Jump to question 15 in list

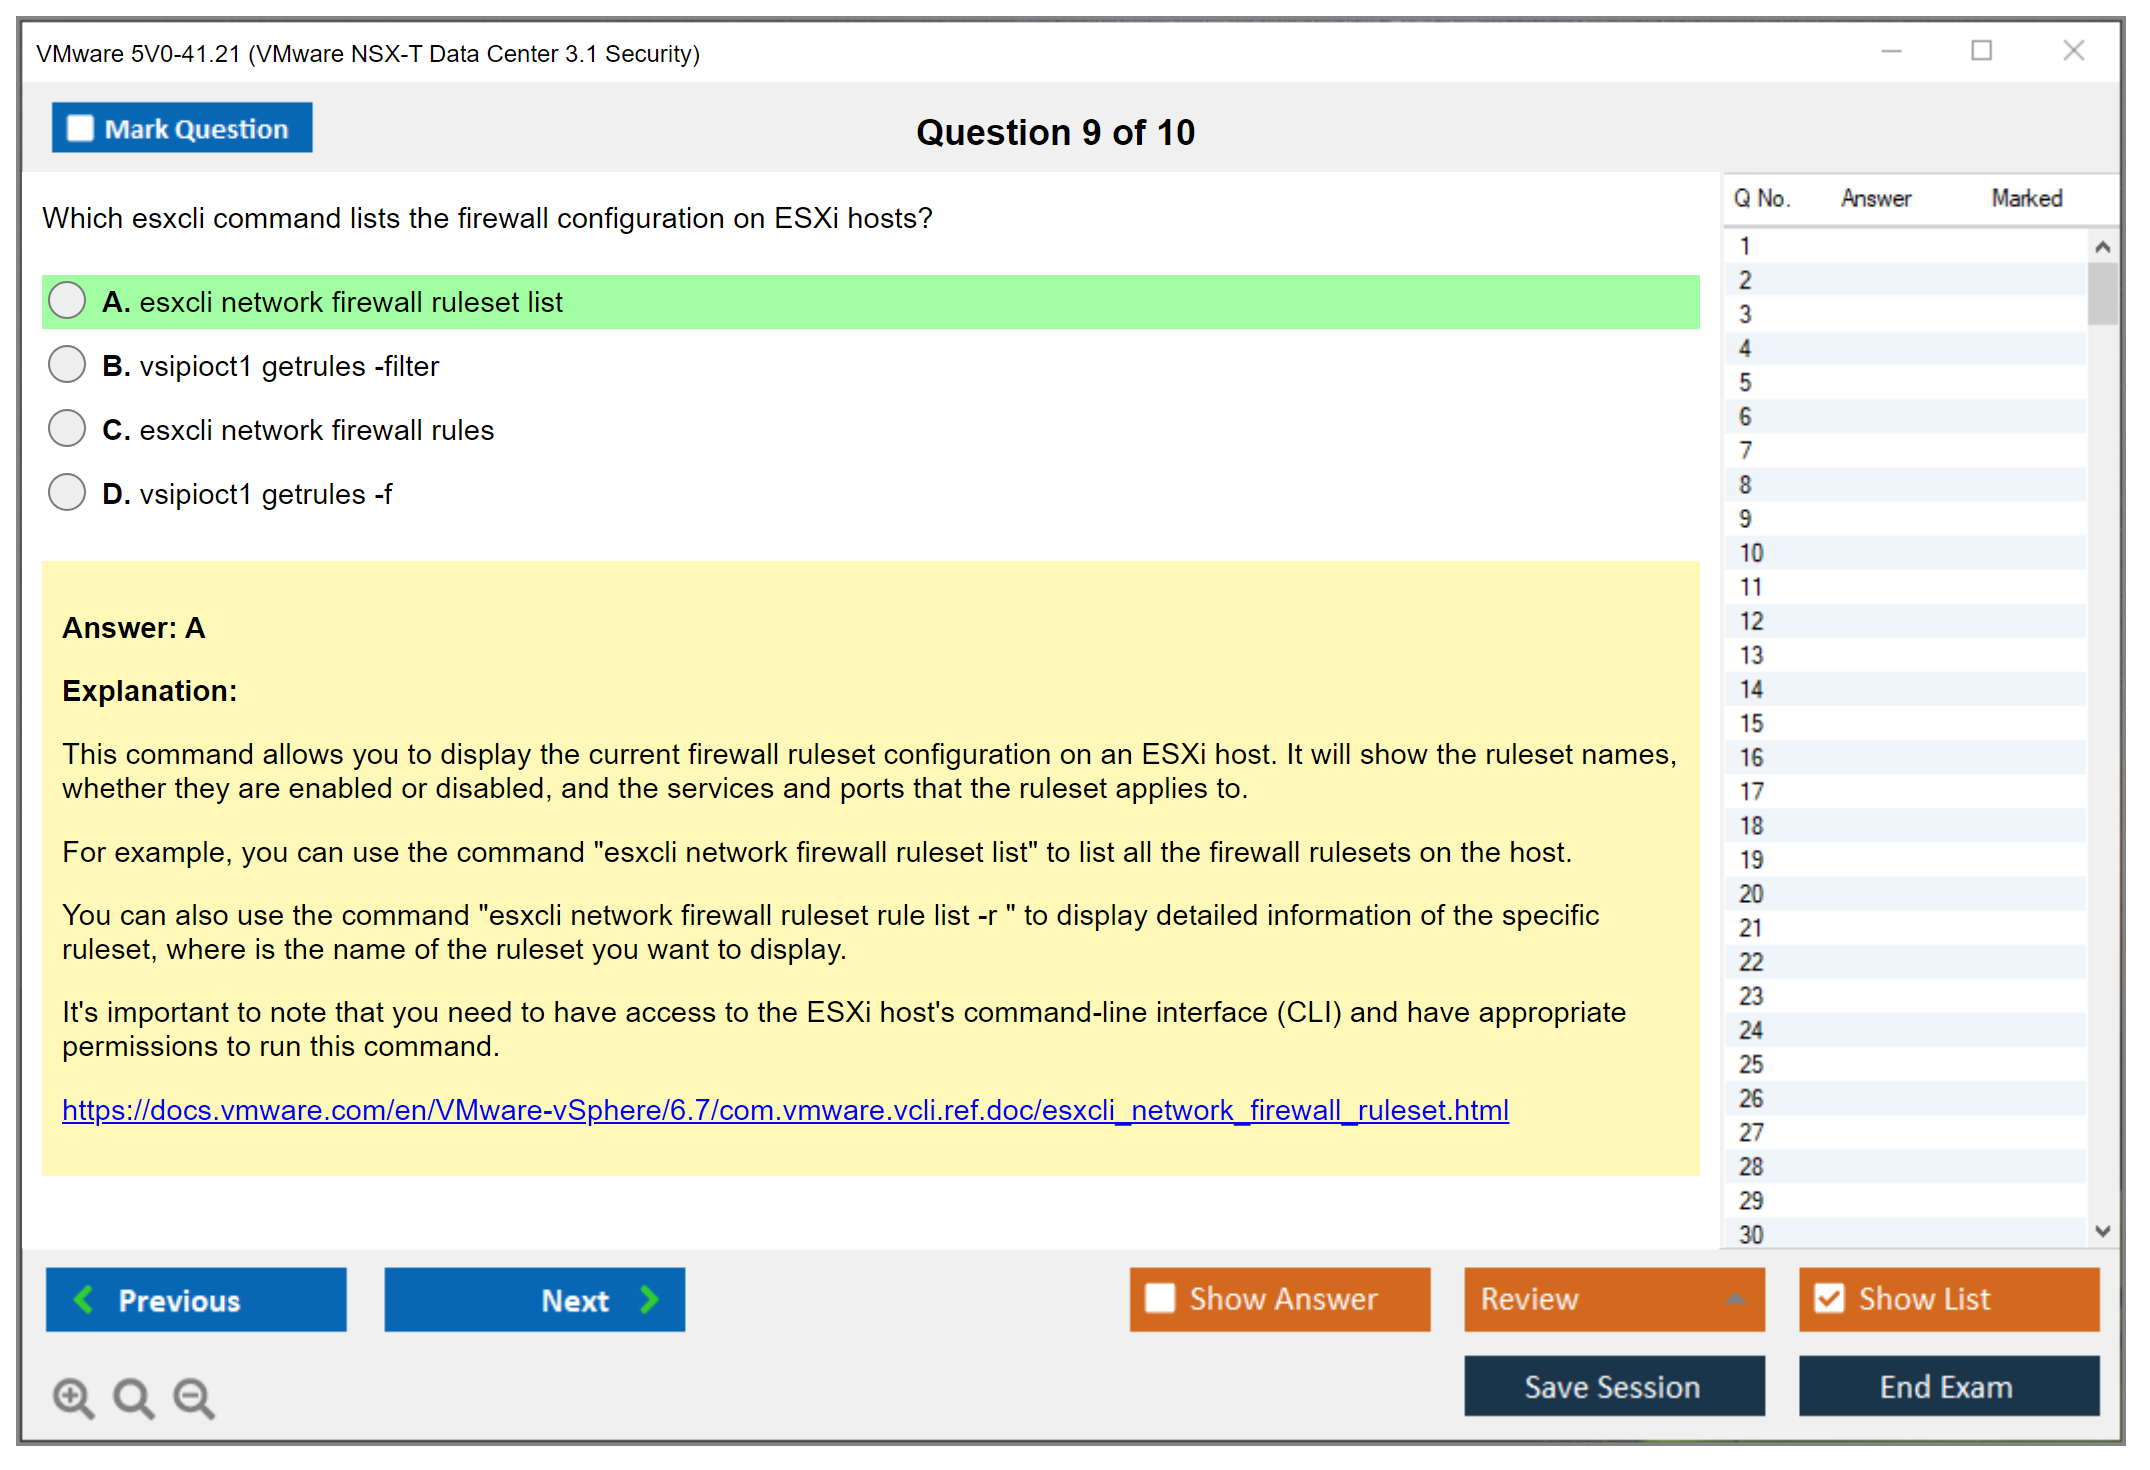pyautogui.click(x=1751, y=723)
